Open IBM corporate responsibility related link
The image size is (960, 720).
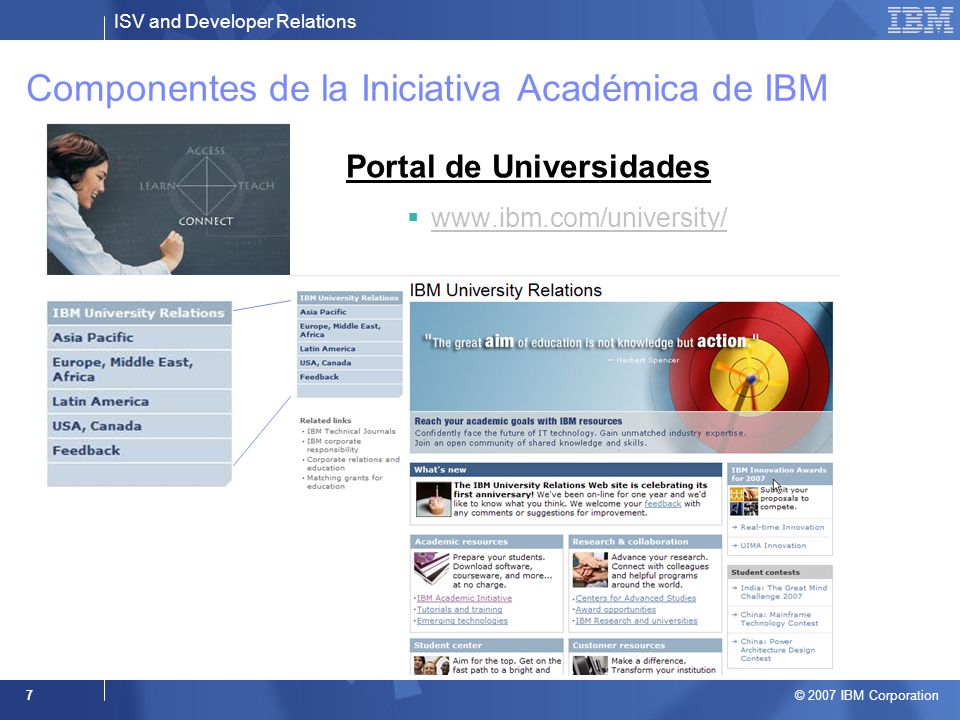(334, 445)
